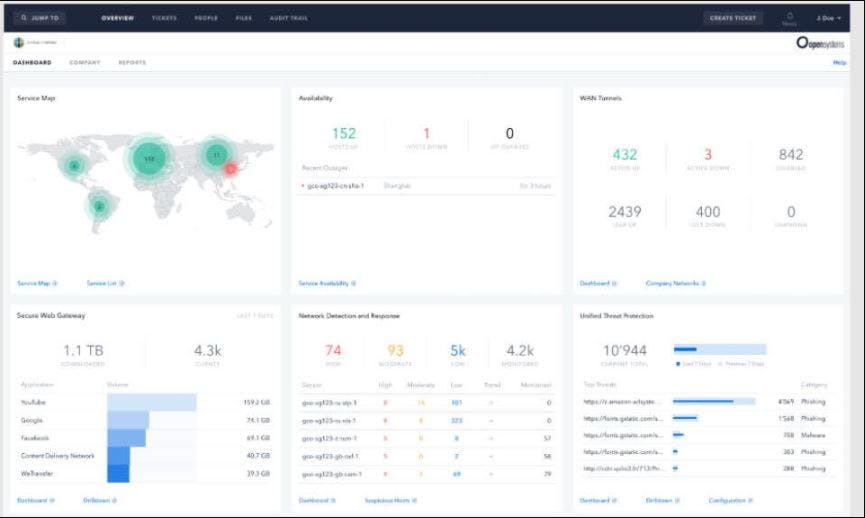Screen dimensions: 865x518
Task: Switch to the Tickets menu item
Action: pos(164,18)
